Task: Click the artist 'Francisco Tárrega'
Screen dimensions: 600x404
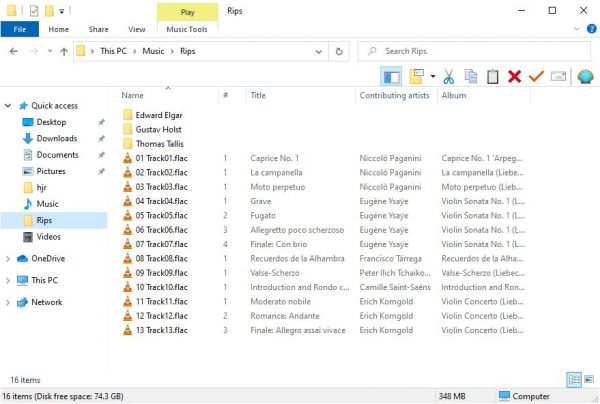Action: click(390, 259)
